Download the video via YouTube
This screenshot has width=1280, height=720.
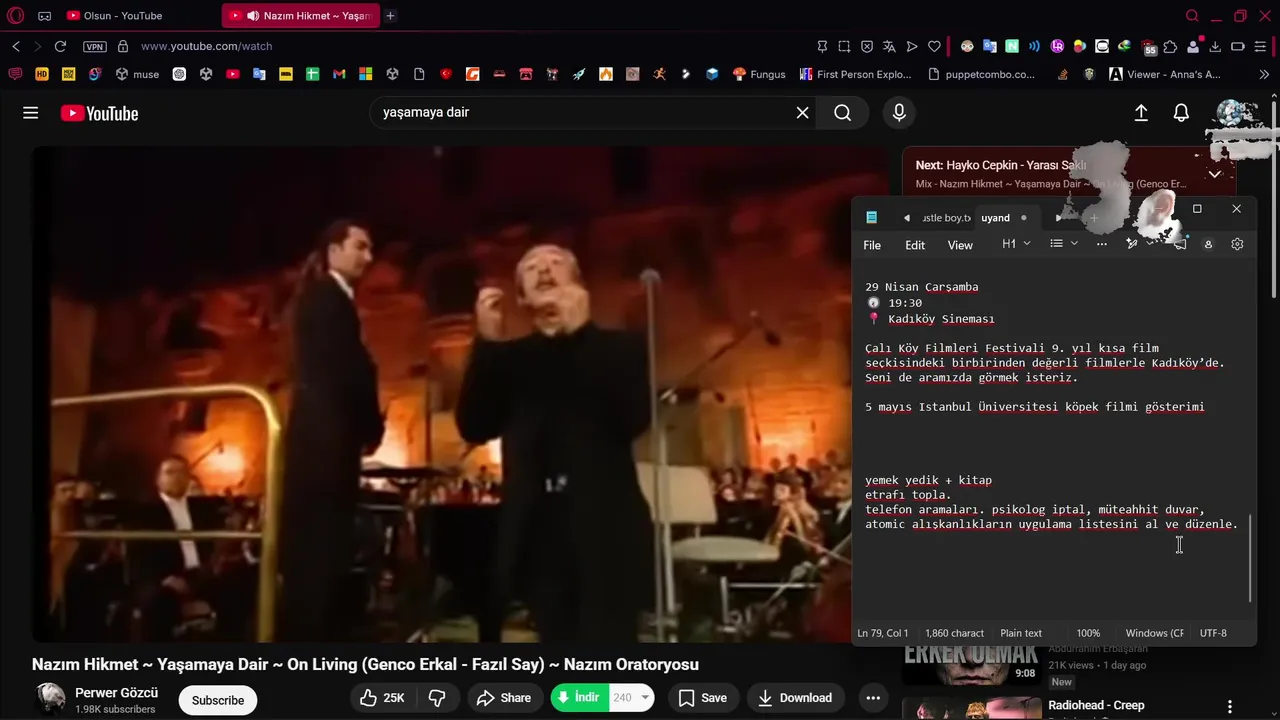click(x=795, y=698)
